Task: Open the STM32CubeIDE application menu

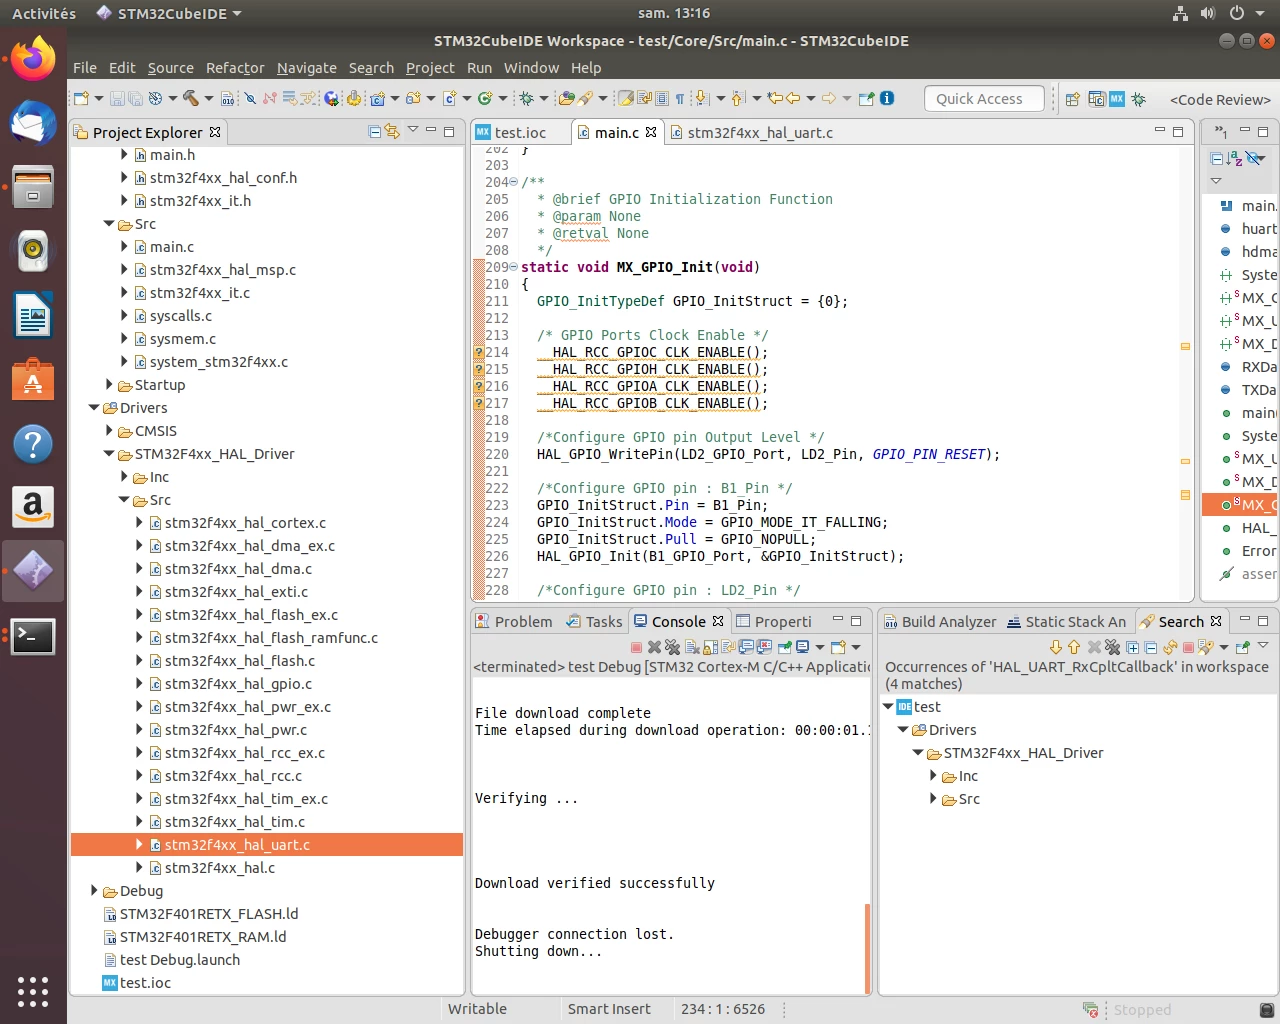Action: point(169,13)
